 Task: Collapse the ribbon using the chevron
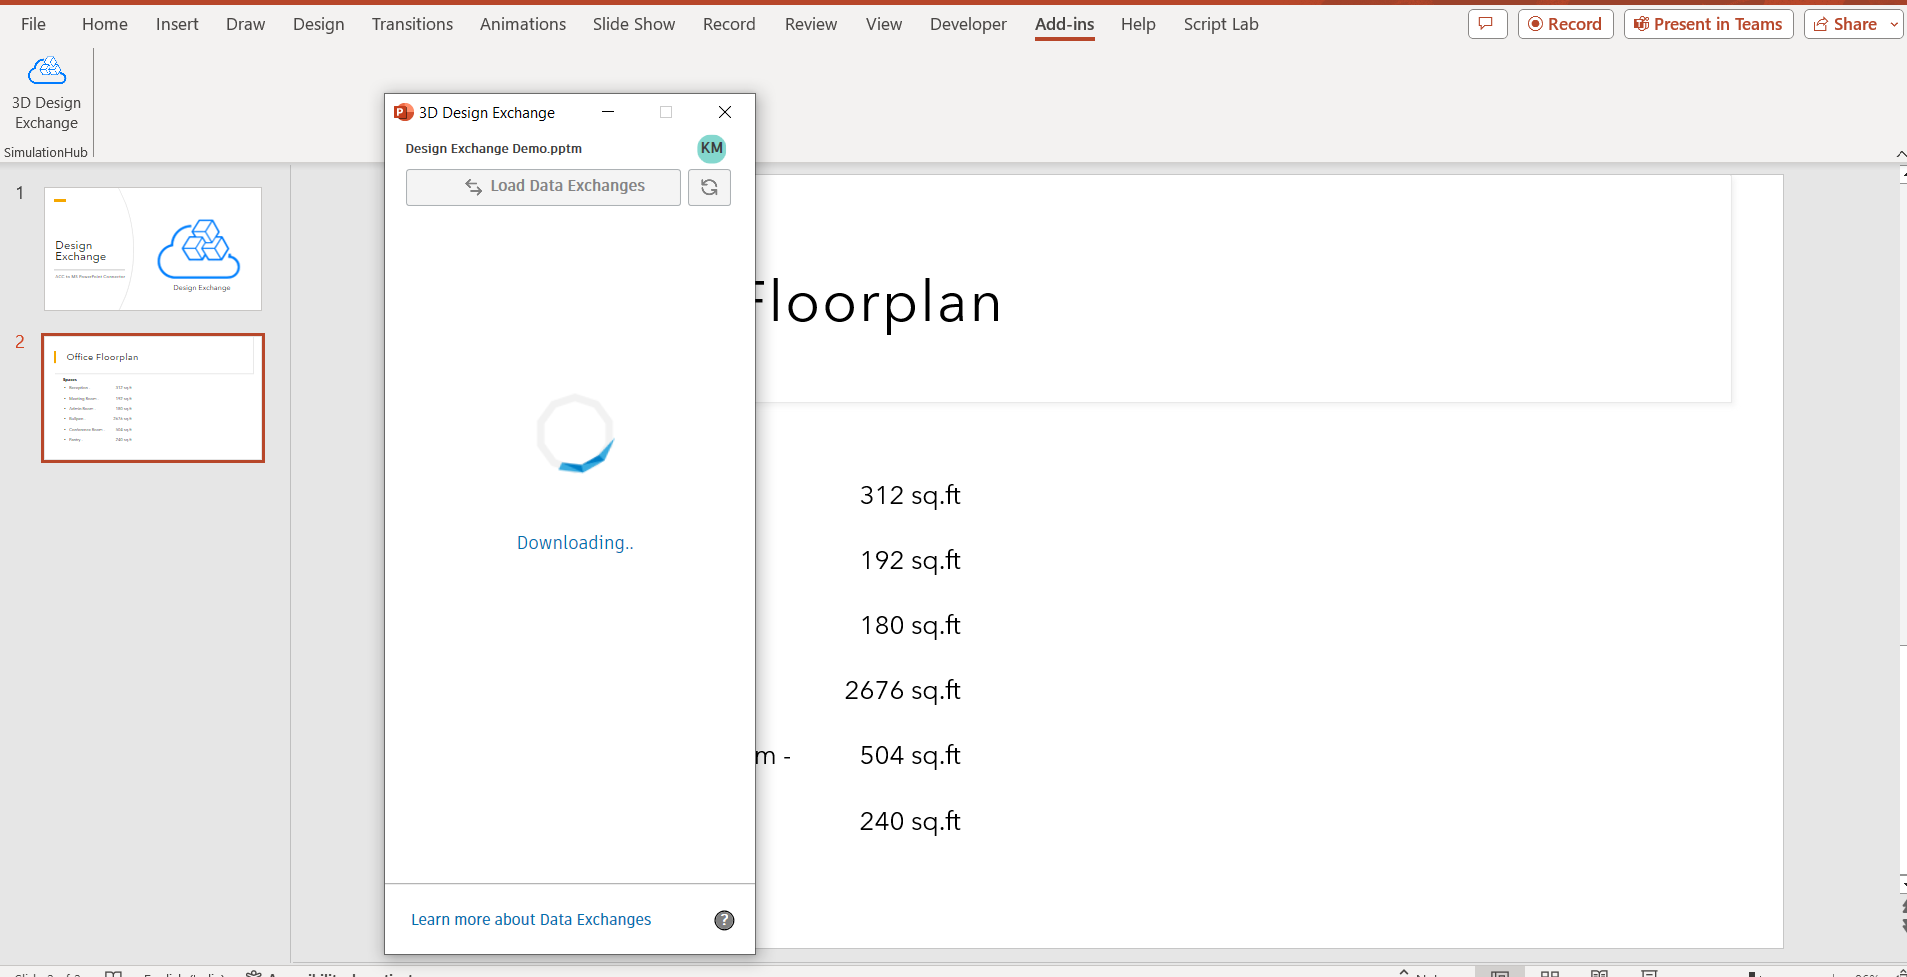pyautogui.click(x=1900, y=154)
